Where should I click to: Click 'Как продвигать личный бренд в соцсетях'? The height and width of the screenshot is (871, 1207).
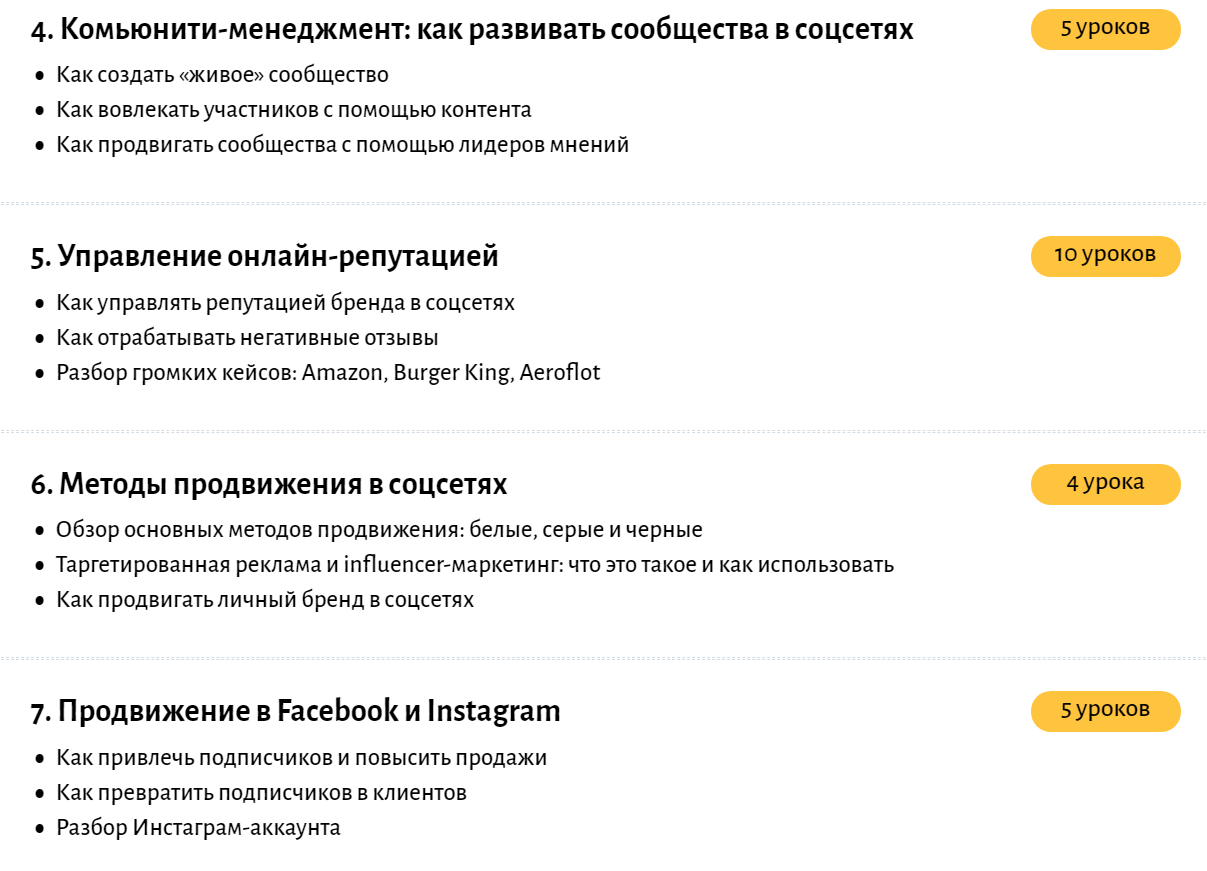(x=265, y=600)
